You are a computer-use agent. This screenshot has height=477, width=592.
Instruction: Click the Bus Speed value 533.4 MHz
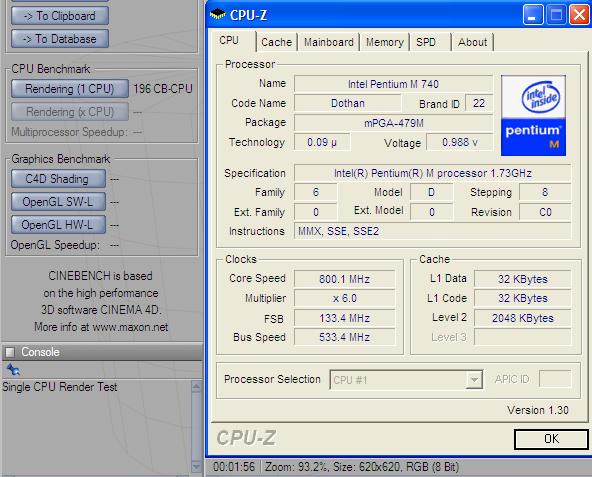click(x=344, y=337)
